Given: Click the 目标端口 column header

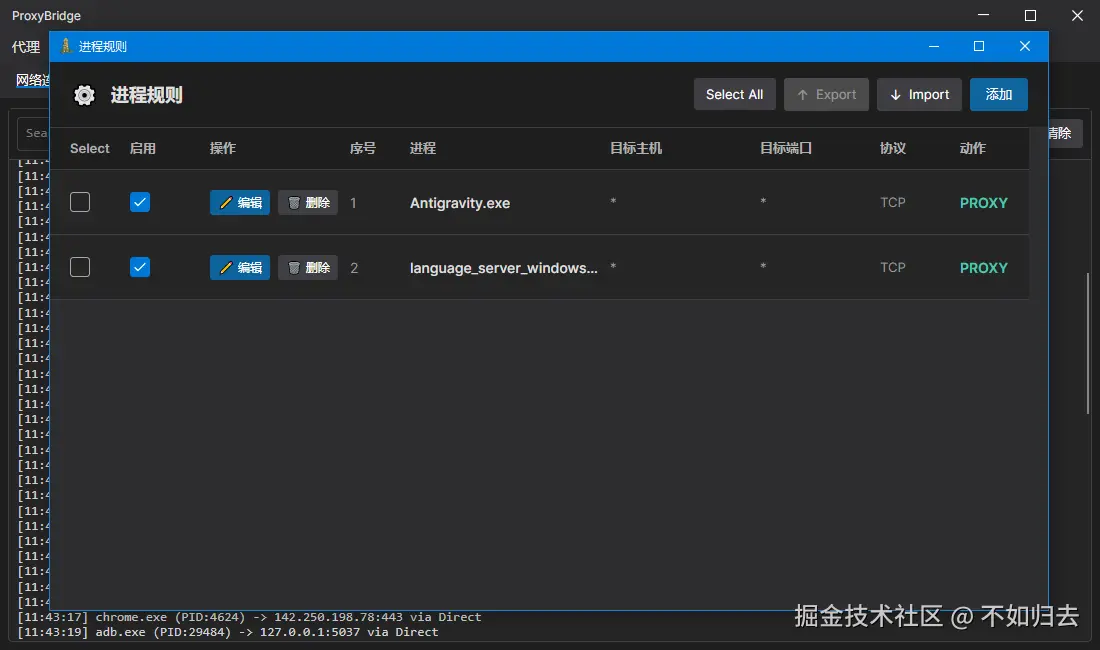Looking at the screenshot, I should (x=786, y=148).
